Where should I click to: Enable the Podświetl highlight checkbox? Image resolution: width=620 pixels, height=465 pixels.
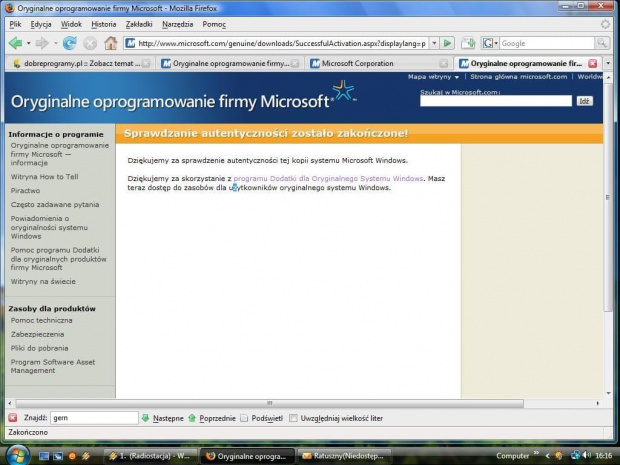coord(245,418)
